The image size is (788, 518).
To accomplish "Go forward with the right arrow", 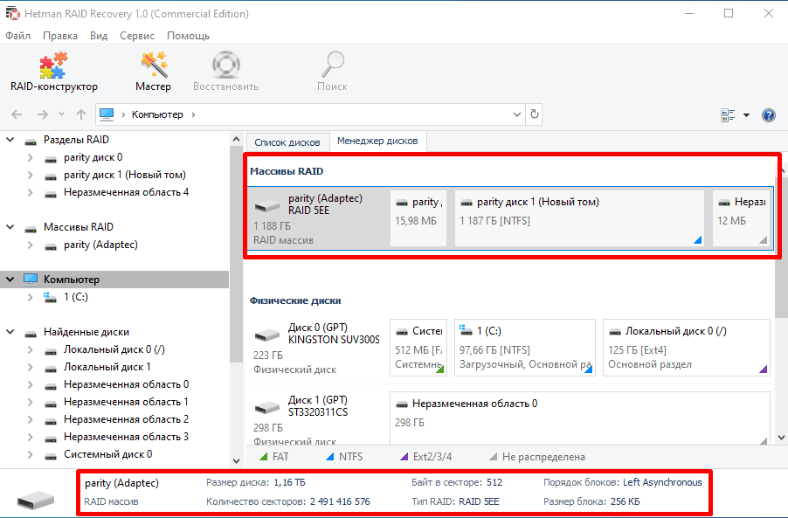I will tap(43, 115).
